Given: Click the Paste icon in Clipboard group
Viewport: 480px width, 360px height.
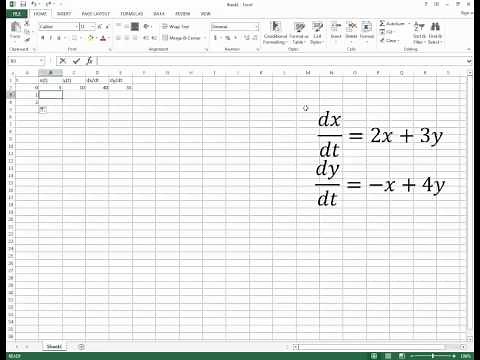Looking at the screenshot, I should [x=15, y=27].
